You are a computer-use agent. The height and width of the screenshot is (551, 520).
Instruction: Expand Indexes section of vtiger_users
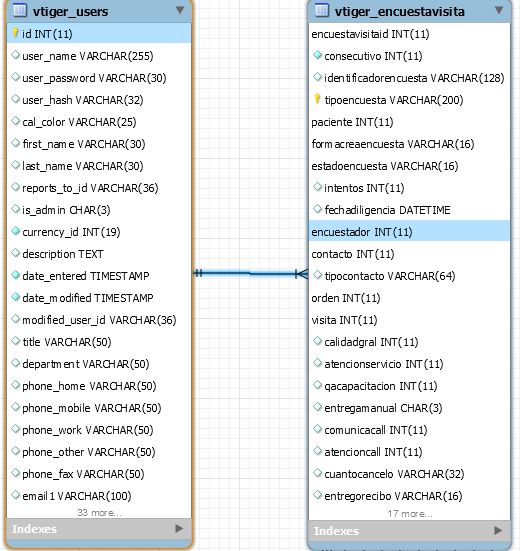click(179, 529)
